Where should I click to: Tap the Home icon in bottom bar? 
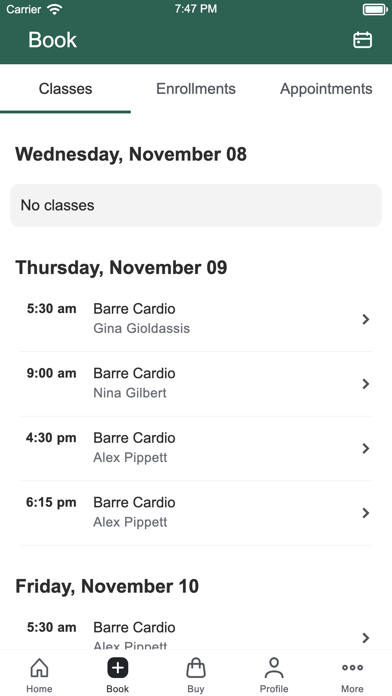[x=39, y=668]
